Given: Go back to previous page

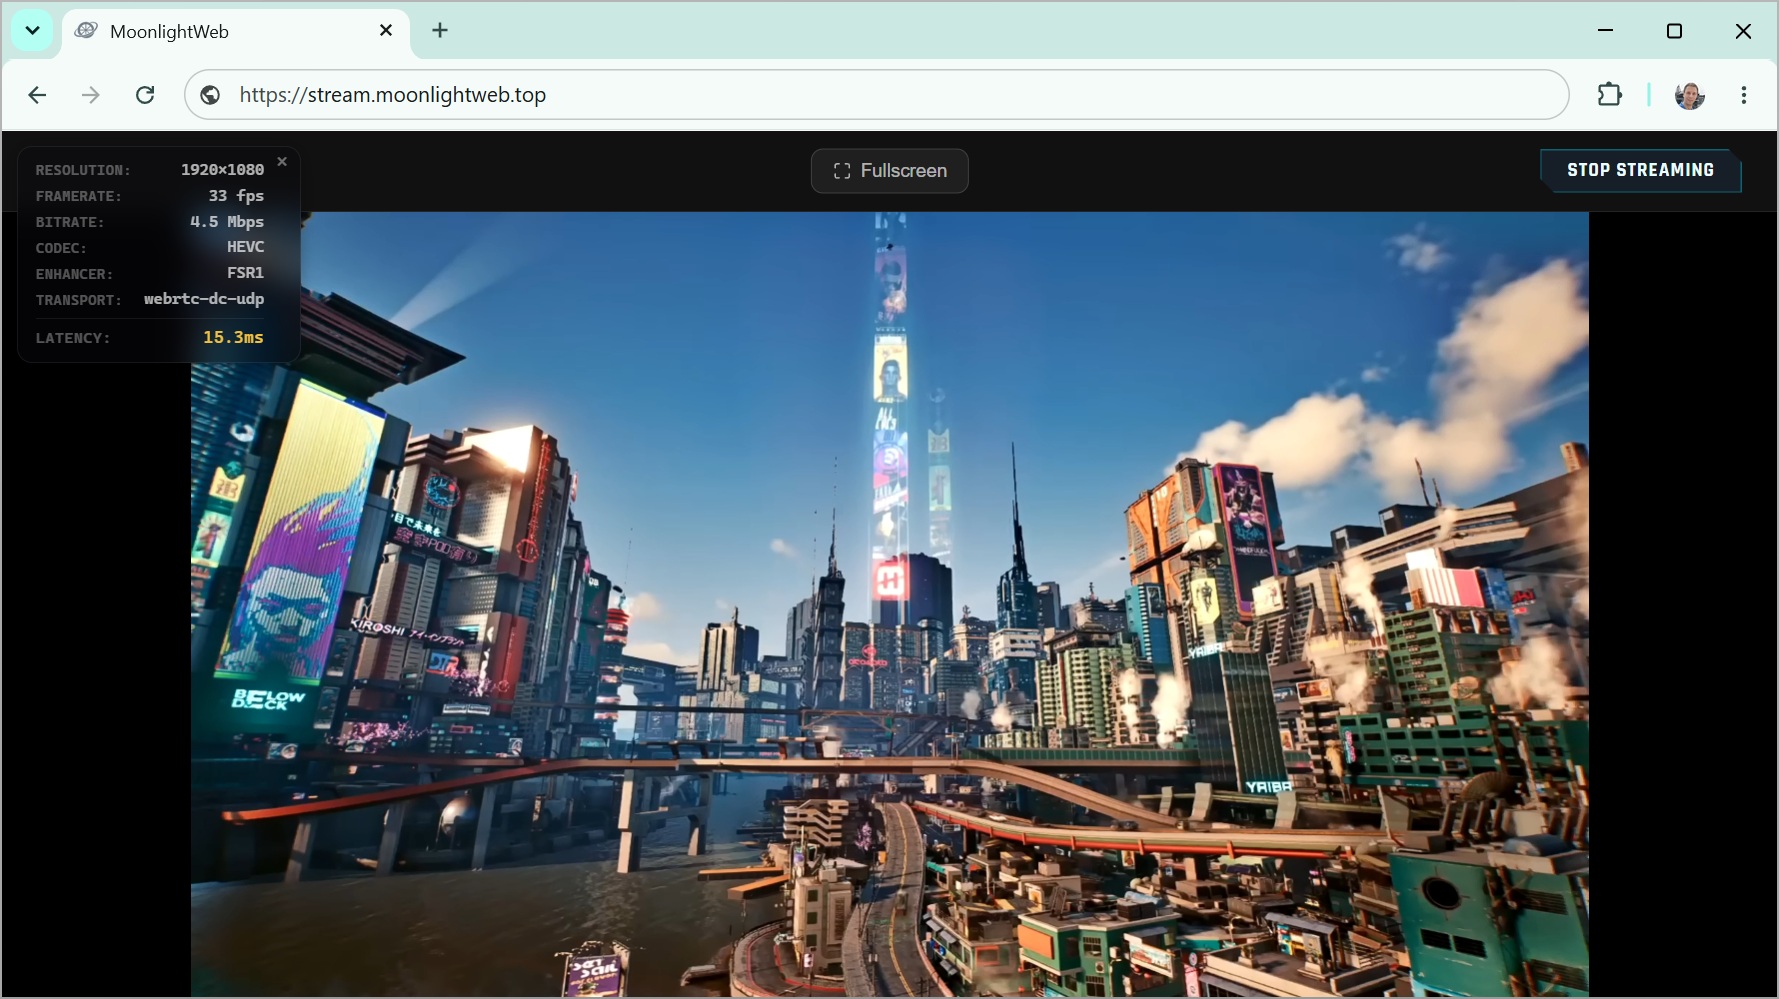Looking at the screenshot, I should 37,95.
